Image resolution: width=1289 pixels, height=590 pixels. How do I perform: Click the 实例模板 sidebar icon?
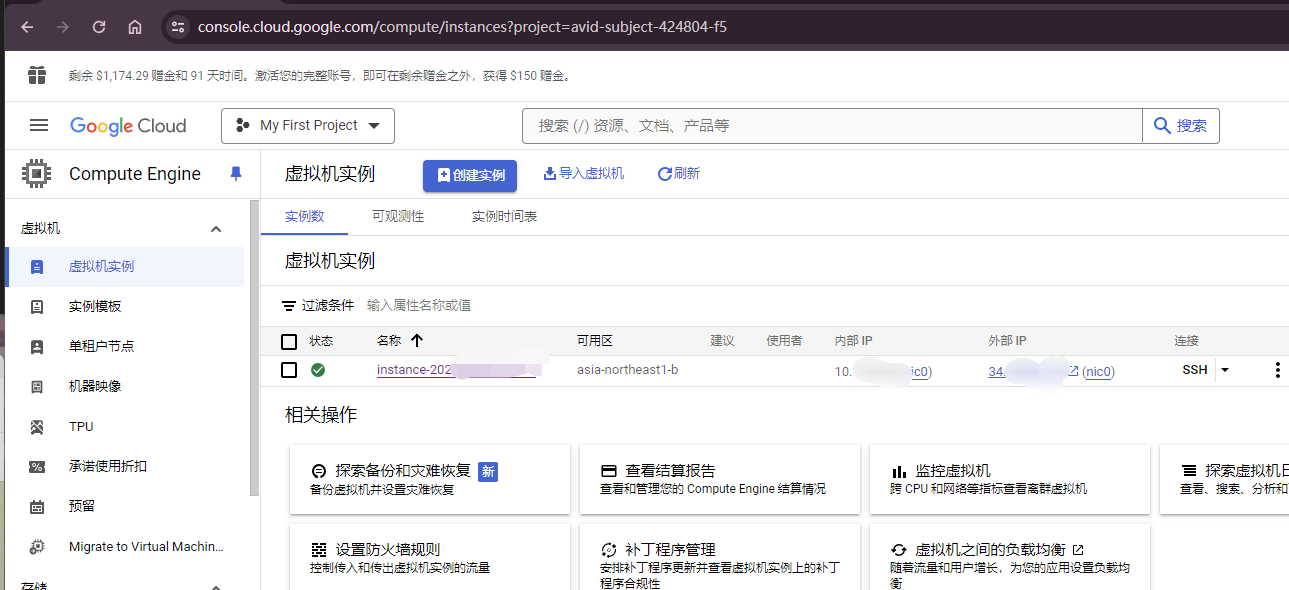(37, 307)
